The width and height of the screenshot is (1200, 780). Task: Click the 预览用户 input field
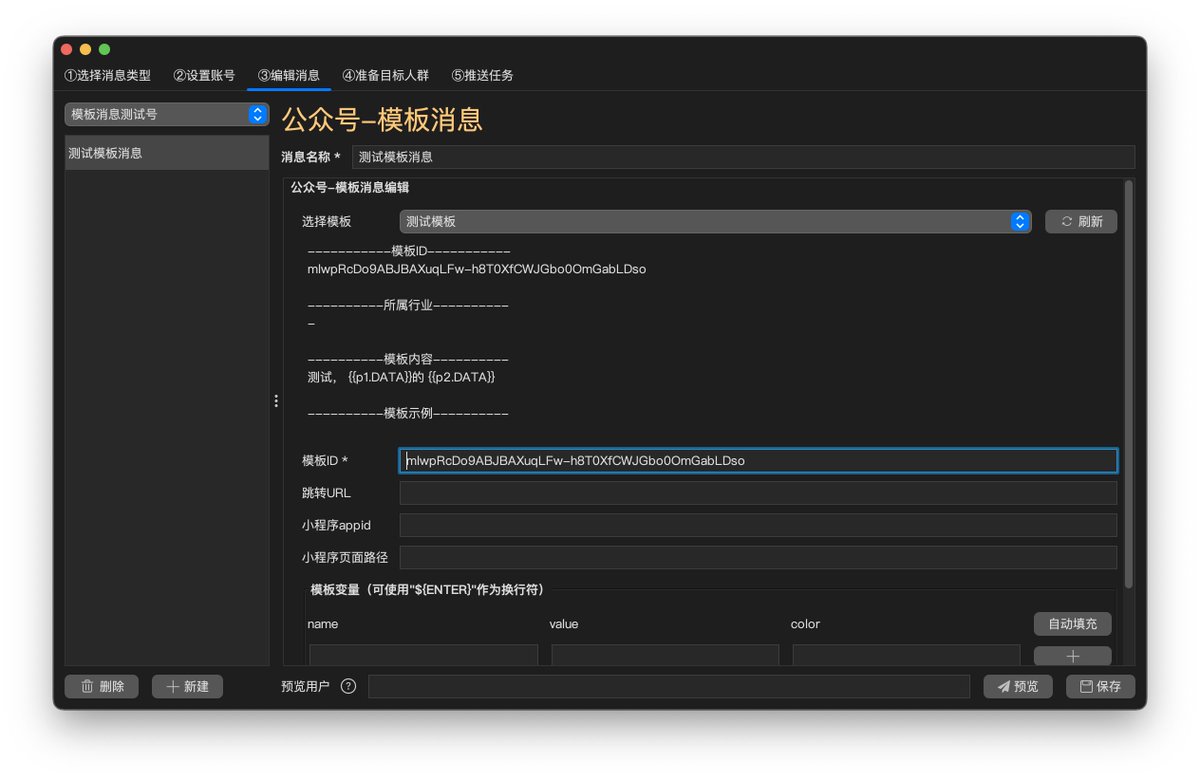(x=669, y=686)
